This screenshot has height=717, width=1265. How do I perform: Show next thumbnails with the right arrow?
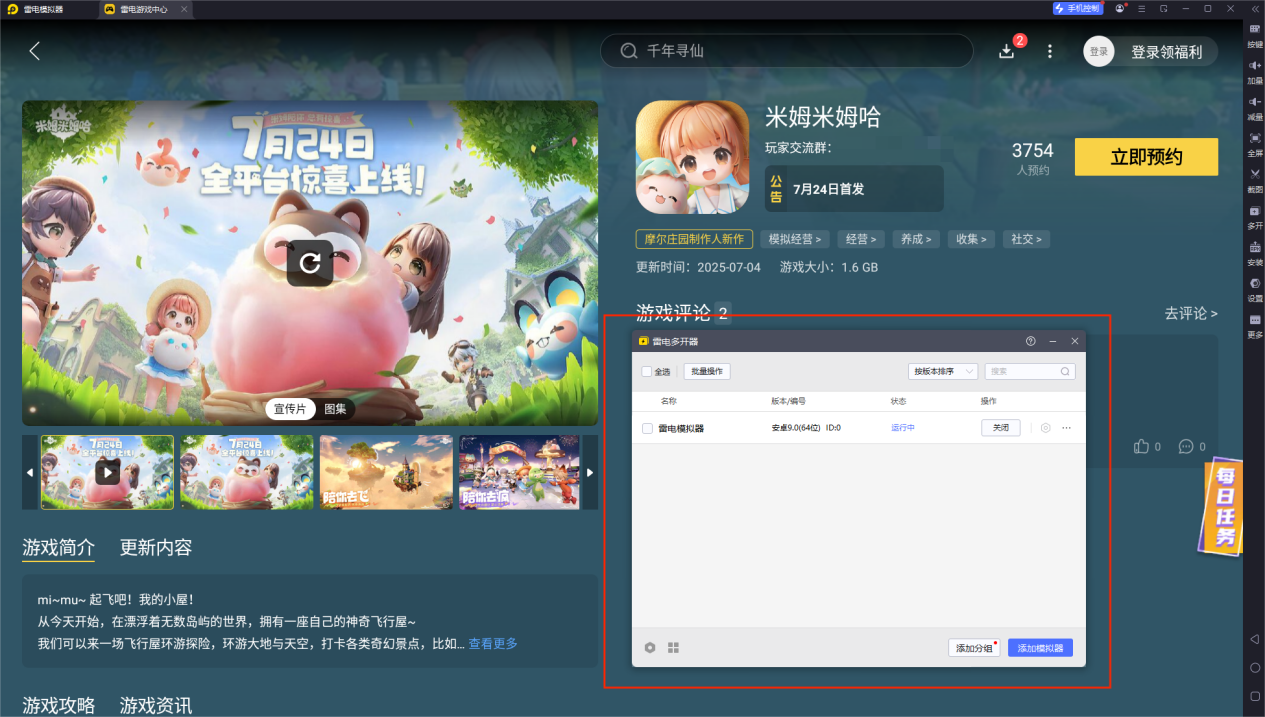tap(591, 472)
